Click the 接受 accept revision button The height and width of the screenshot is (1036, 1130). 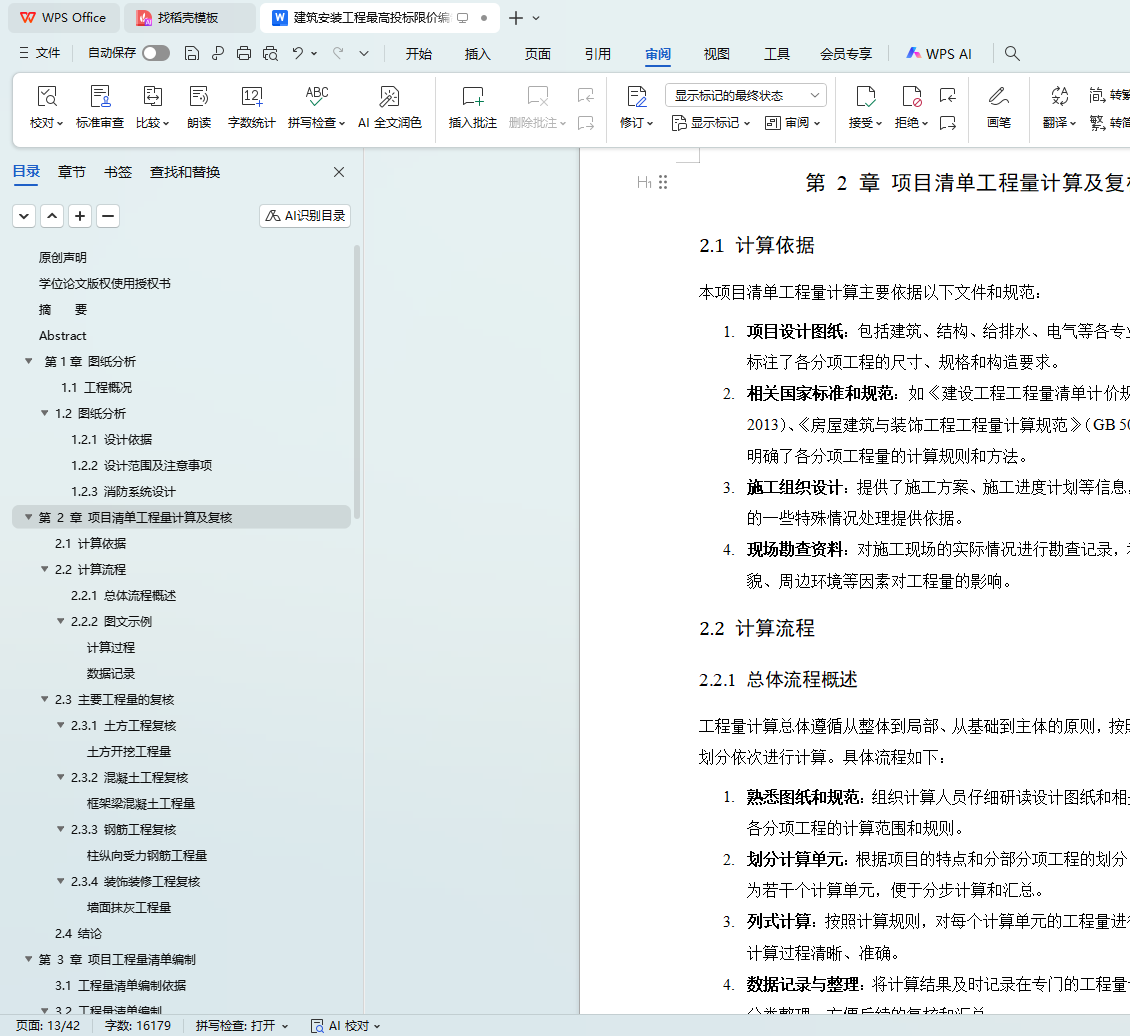tap(865, 97)
